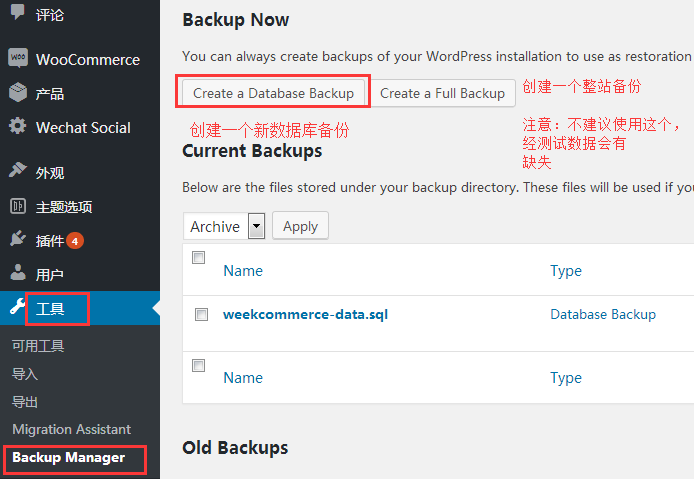This screenshot has width=694, height=479.
Task: Click Create a Full Backup button
Action: [442, 93]
